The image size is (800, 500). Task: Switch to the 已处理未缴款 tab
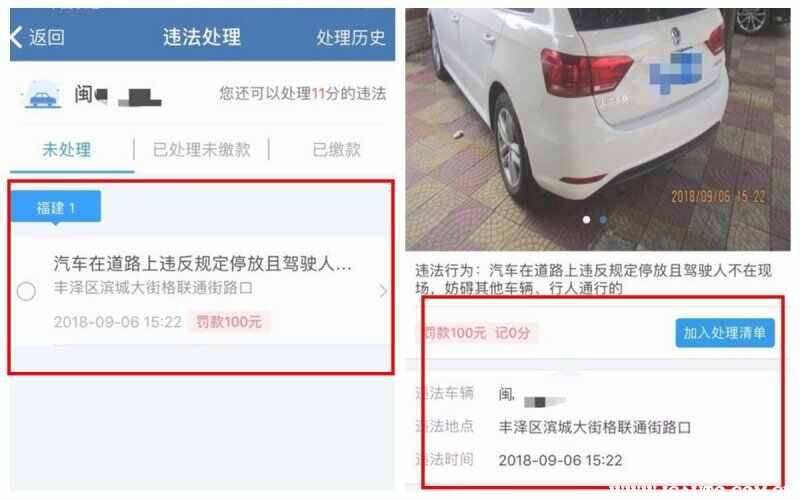tap(202, 149)
